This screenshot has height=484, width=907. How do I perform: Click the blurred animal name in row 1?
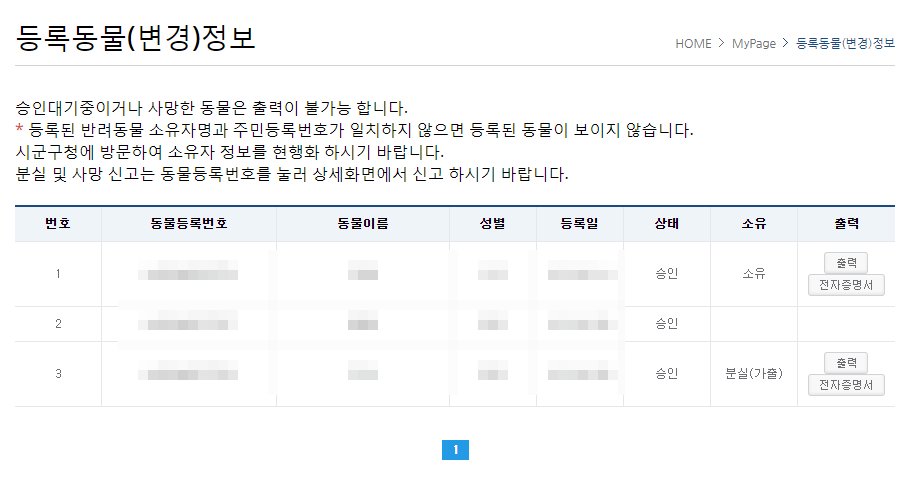point(363,271)
